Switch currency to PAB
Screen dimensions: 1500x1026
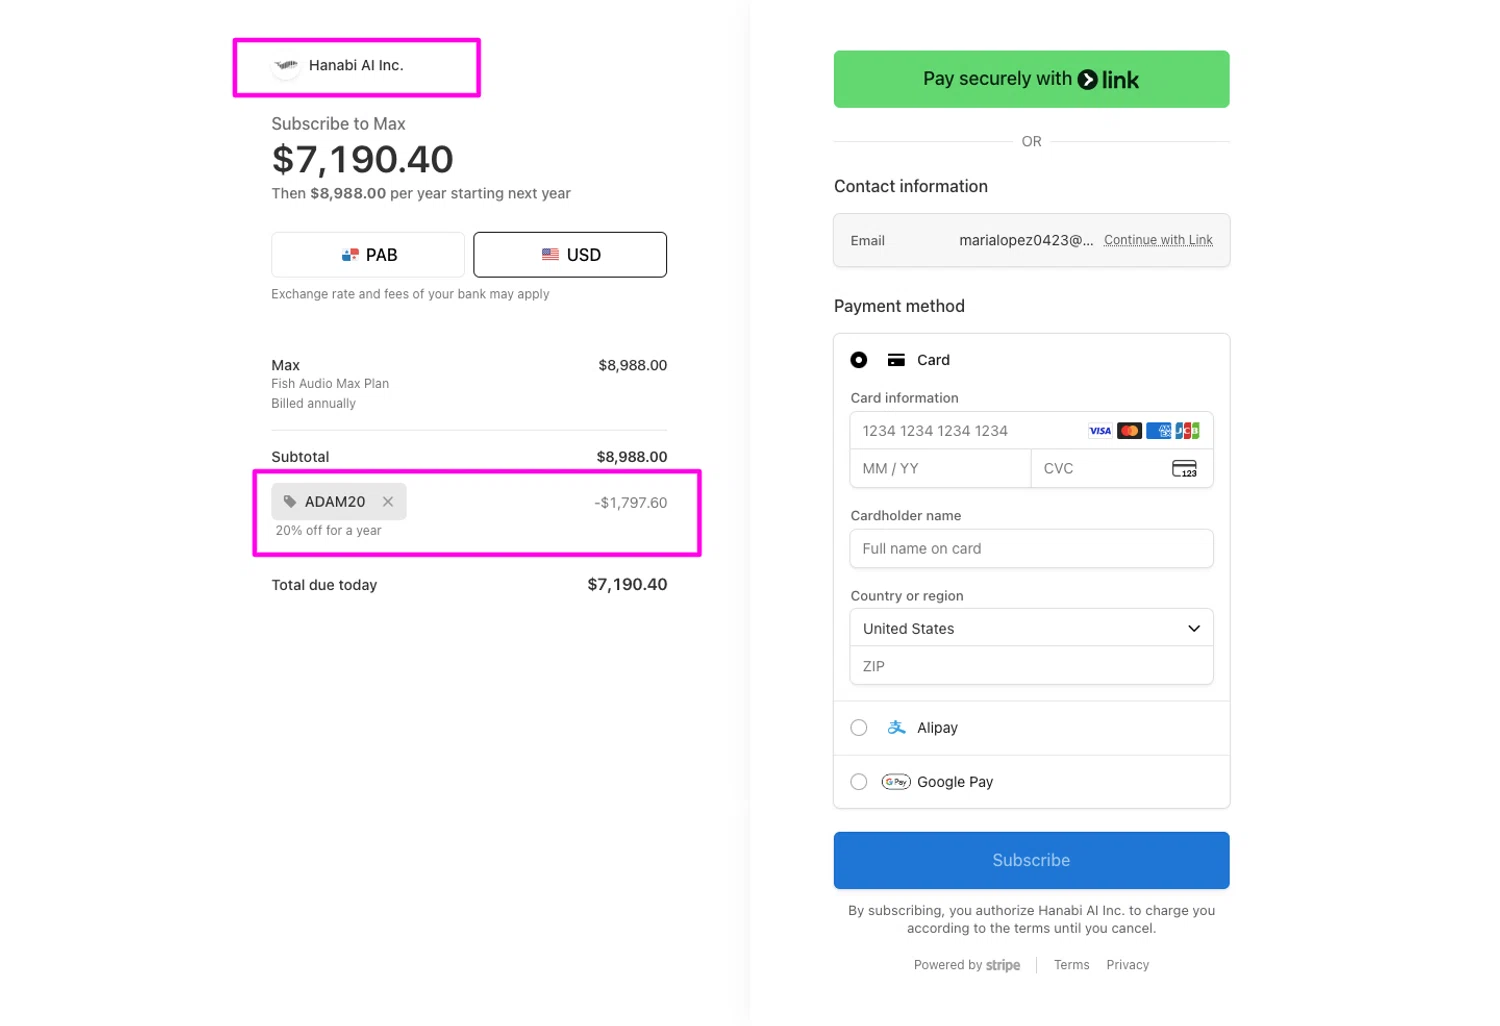point(368,255)
